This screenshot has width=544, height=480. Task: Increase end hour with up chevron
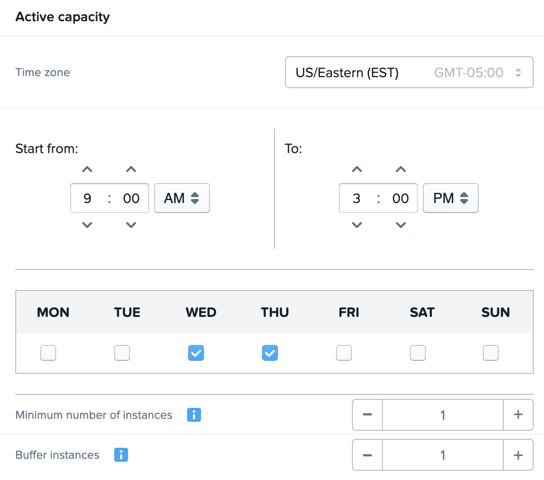[357, 170]
